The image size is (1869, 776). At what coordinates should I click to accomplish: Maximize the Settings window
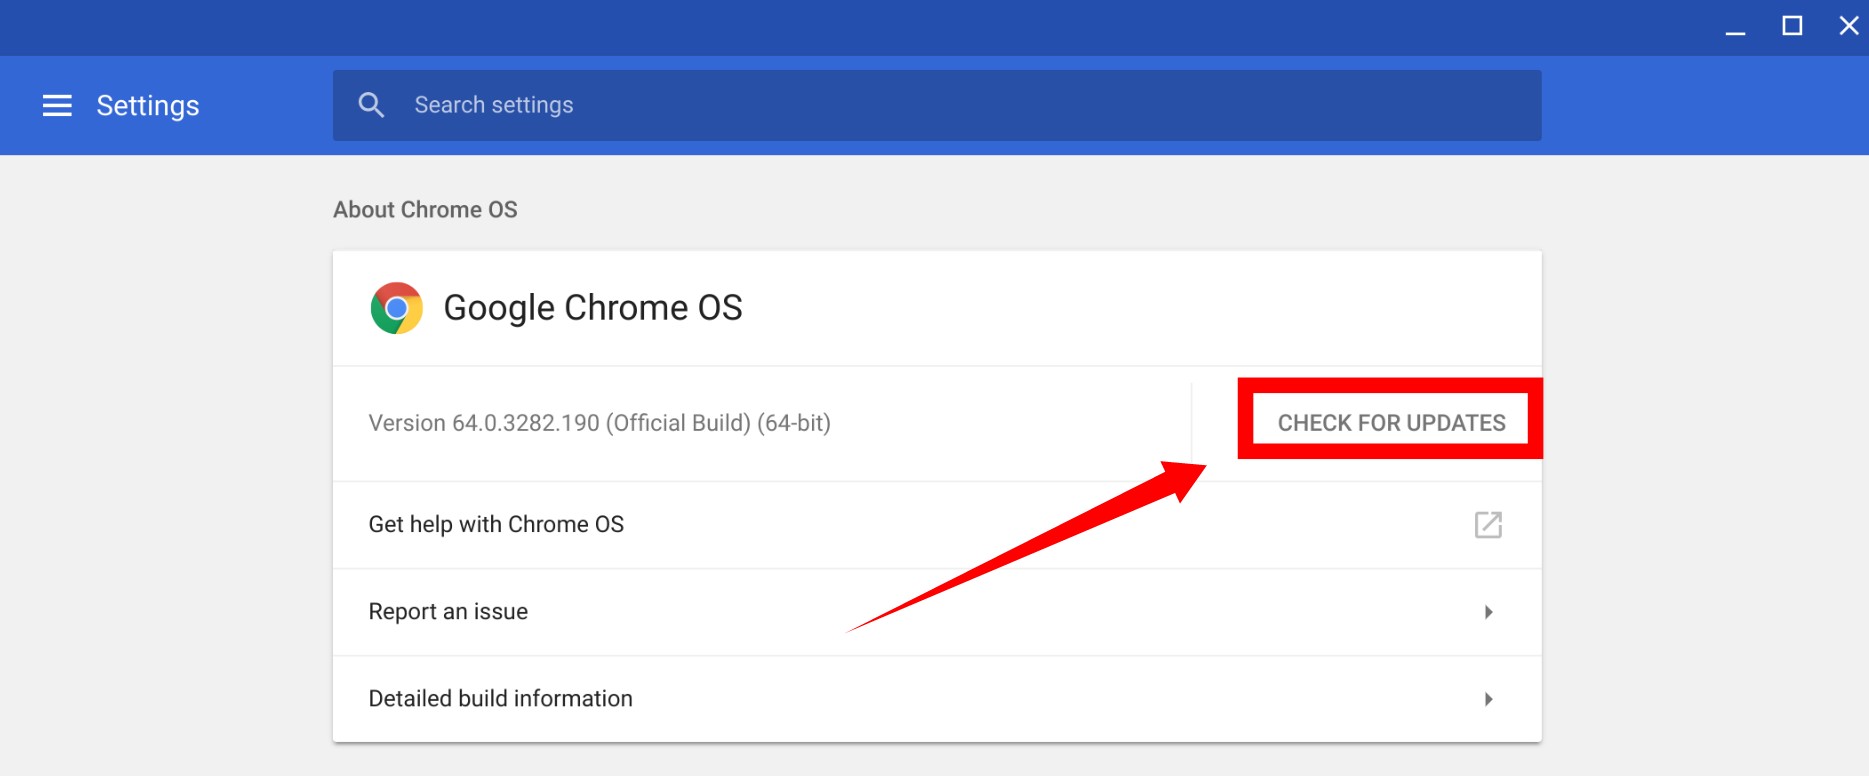click(1792, 26)
